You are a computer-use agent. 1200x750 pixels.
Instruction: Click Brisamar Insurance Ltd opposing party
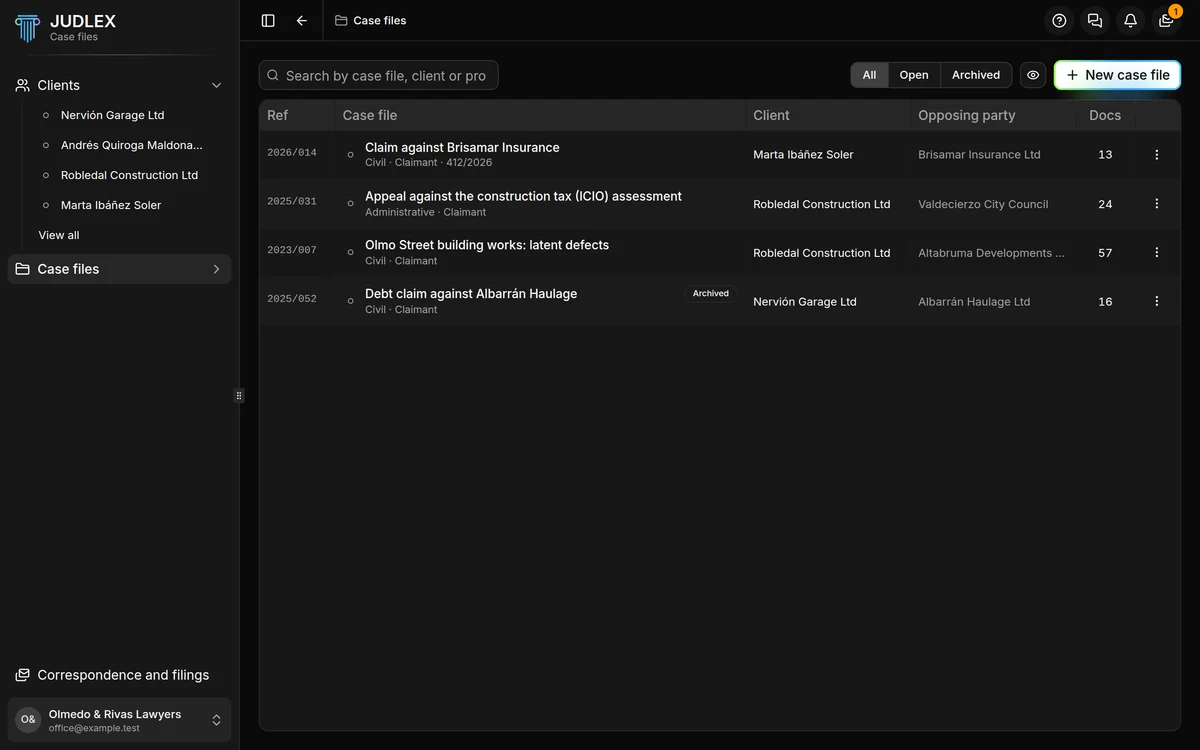pyautogui.click(x=979, y=155)
